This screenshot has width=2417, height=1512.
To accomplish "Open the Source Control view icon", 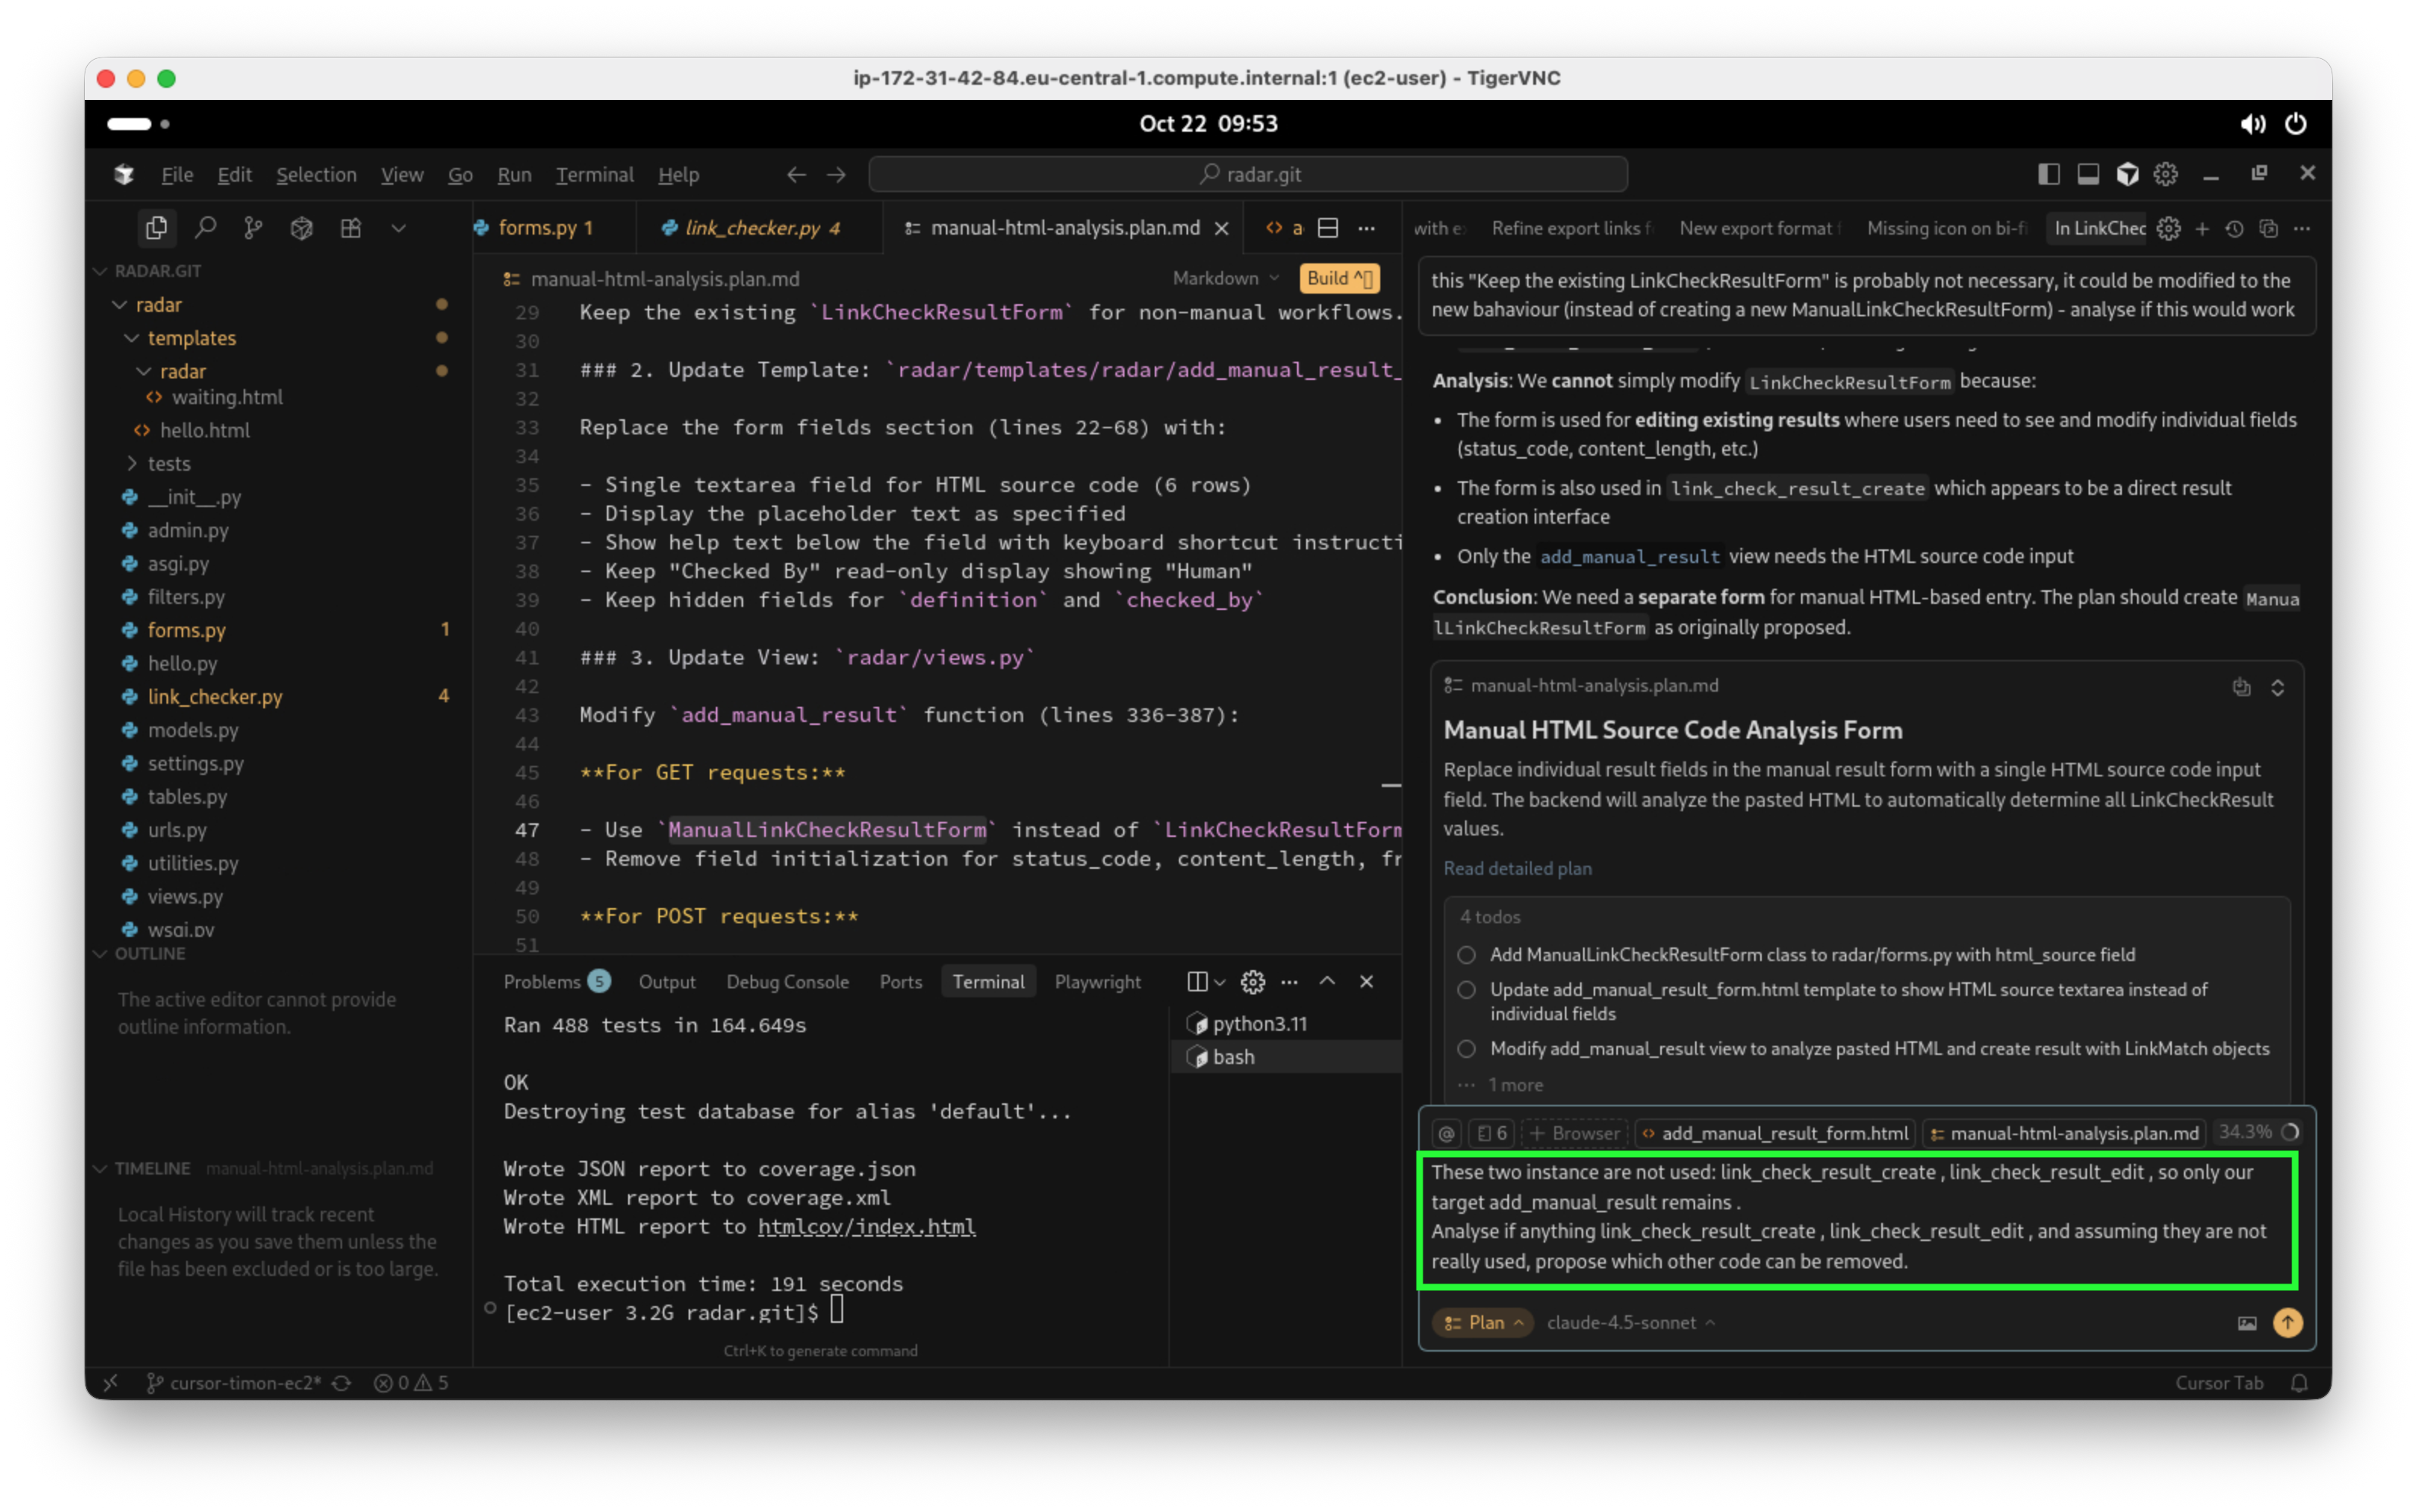I will (253, 228).
